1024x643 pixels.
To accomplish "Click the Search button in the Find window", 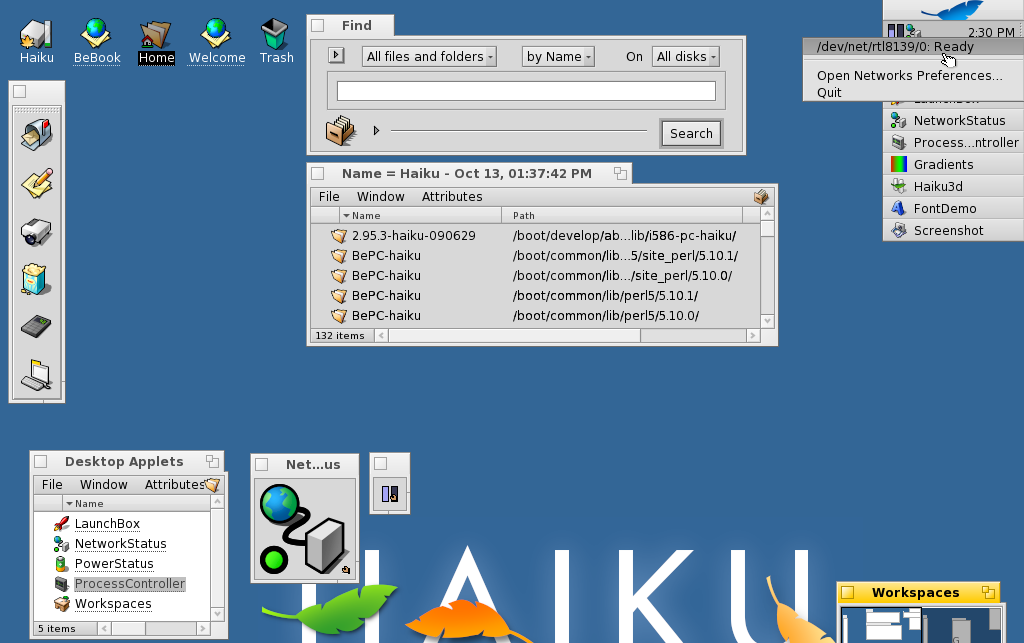I will click(x=690, y=133).
